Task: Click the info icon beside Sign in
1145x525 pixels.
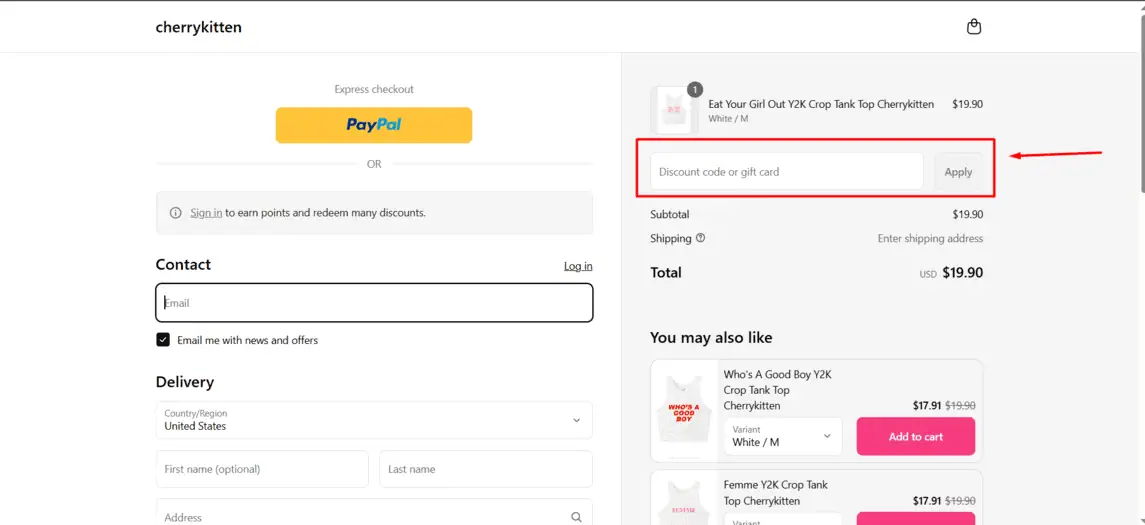Action: point(175,213)
